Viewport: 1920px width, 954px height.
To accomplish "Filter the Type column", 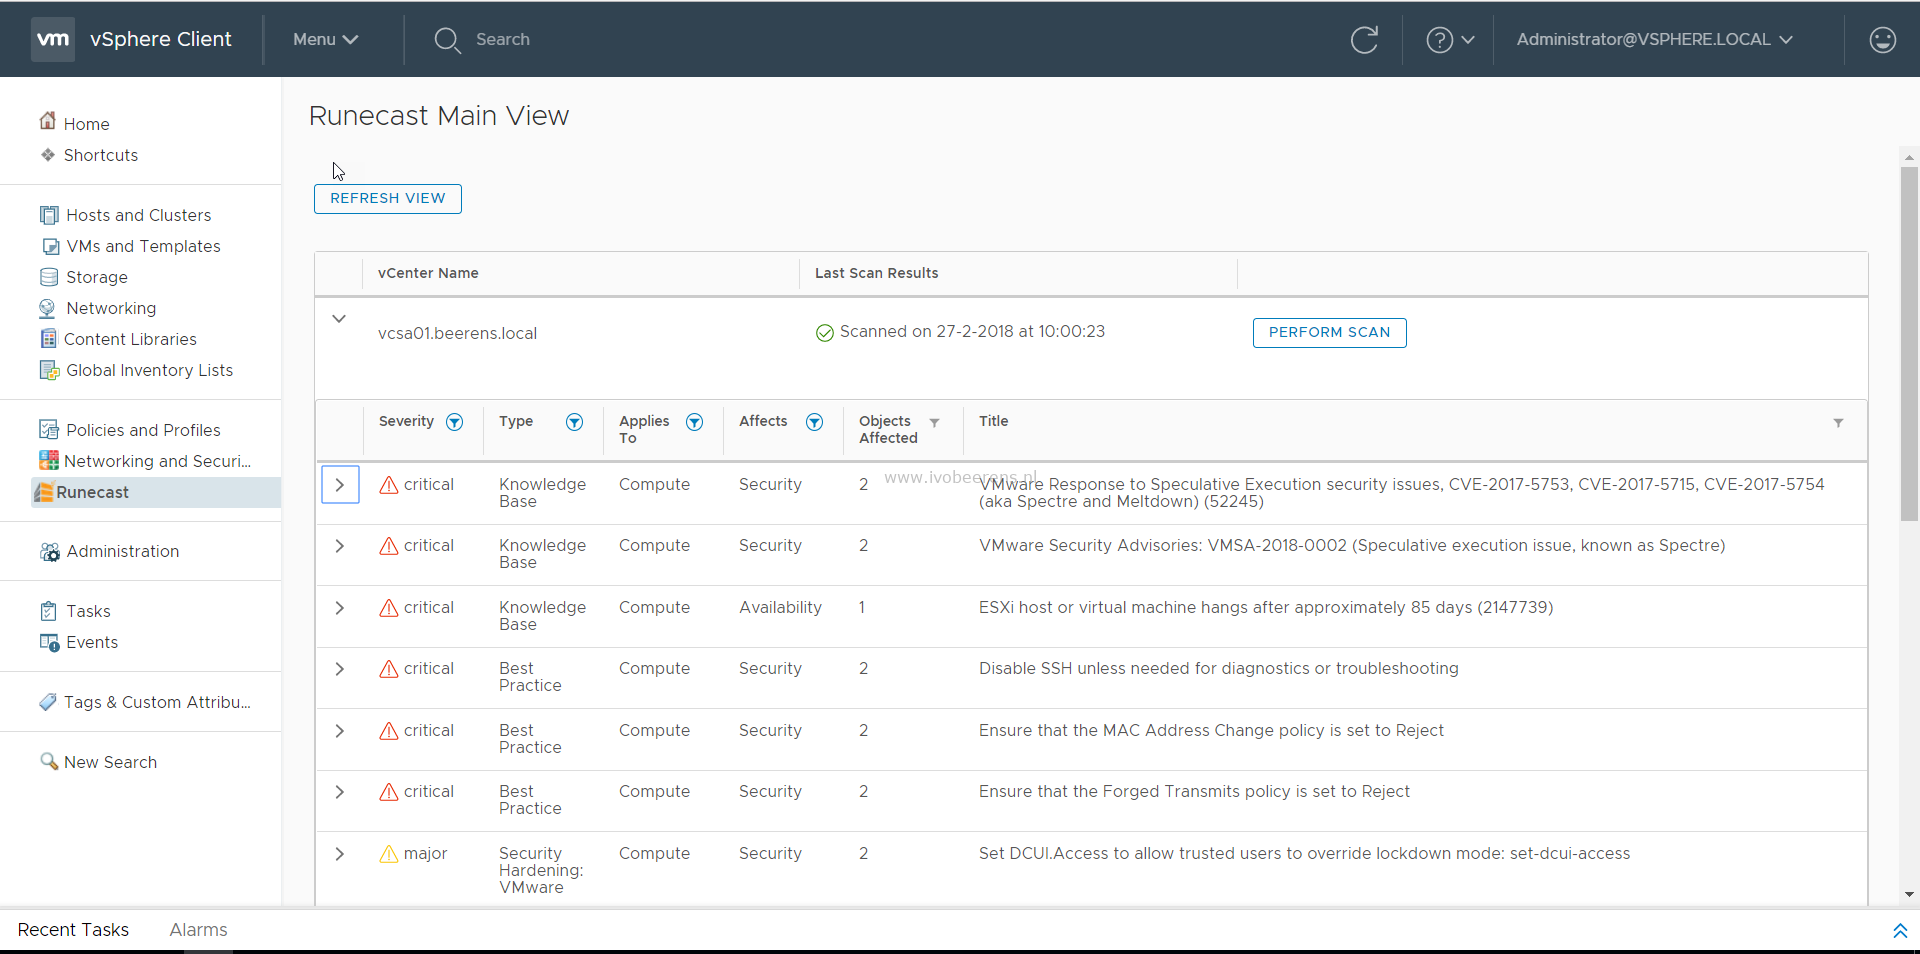I will [x=575, y=422].
